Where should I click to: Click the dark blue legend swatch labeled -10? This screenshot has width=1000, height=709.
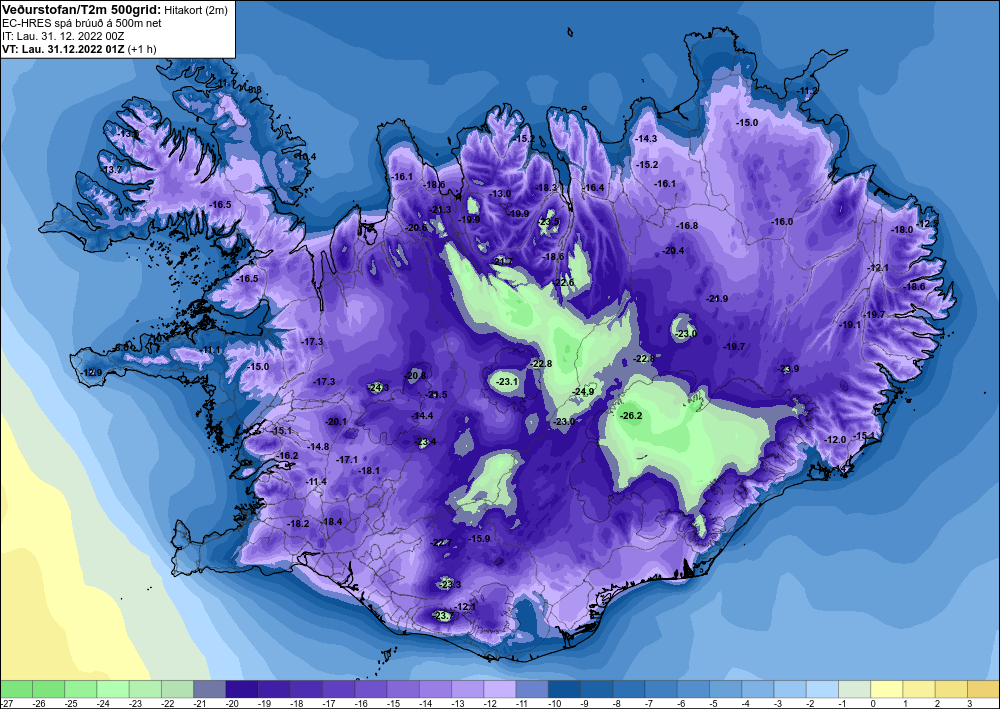click(x=565, y=689)
